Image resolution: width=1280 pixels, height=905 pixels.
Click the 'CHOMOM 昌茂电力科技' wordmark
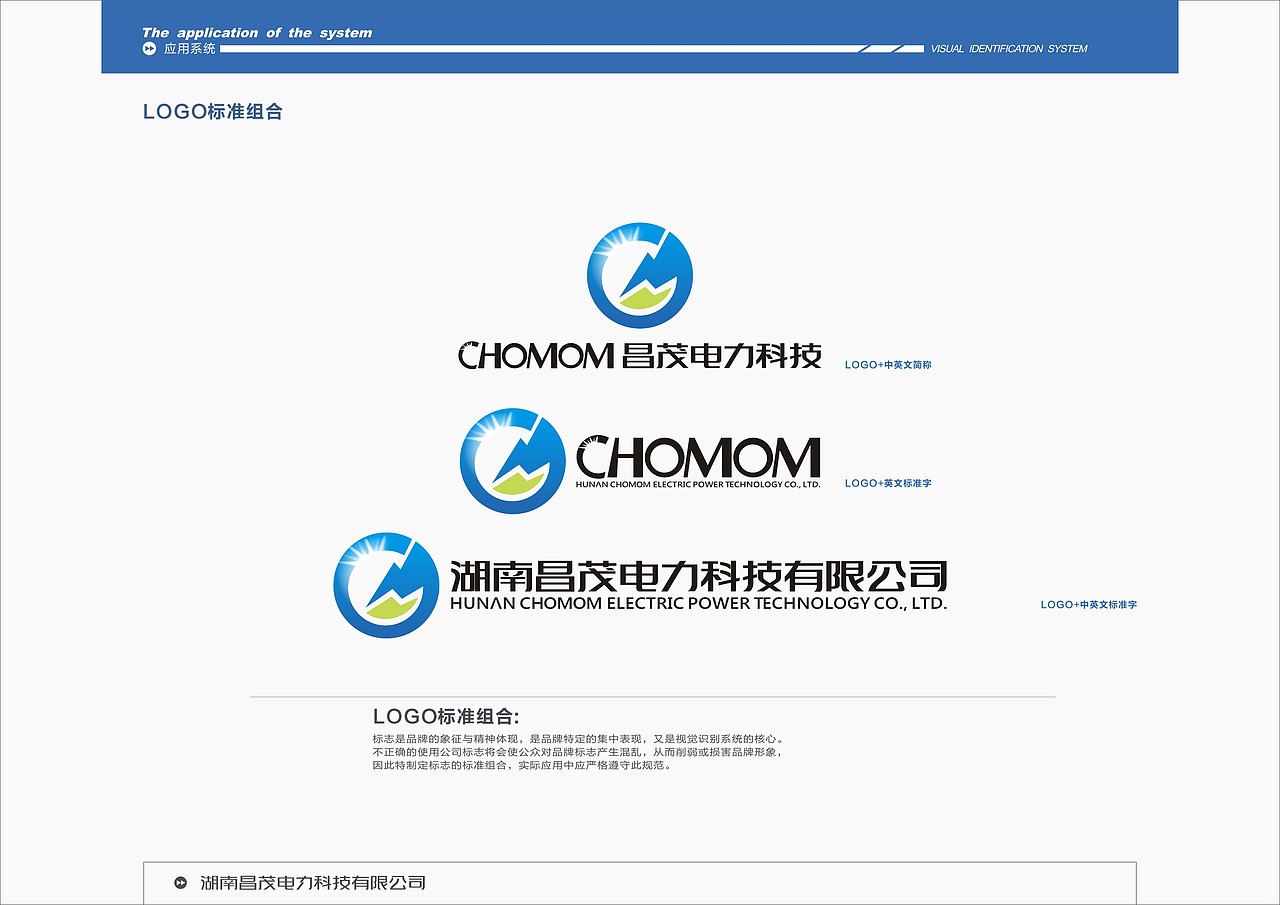pos(640,355)
